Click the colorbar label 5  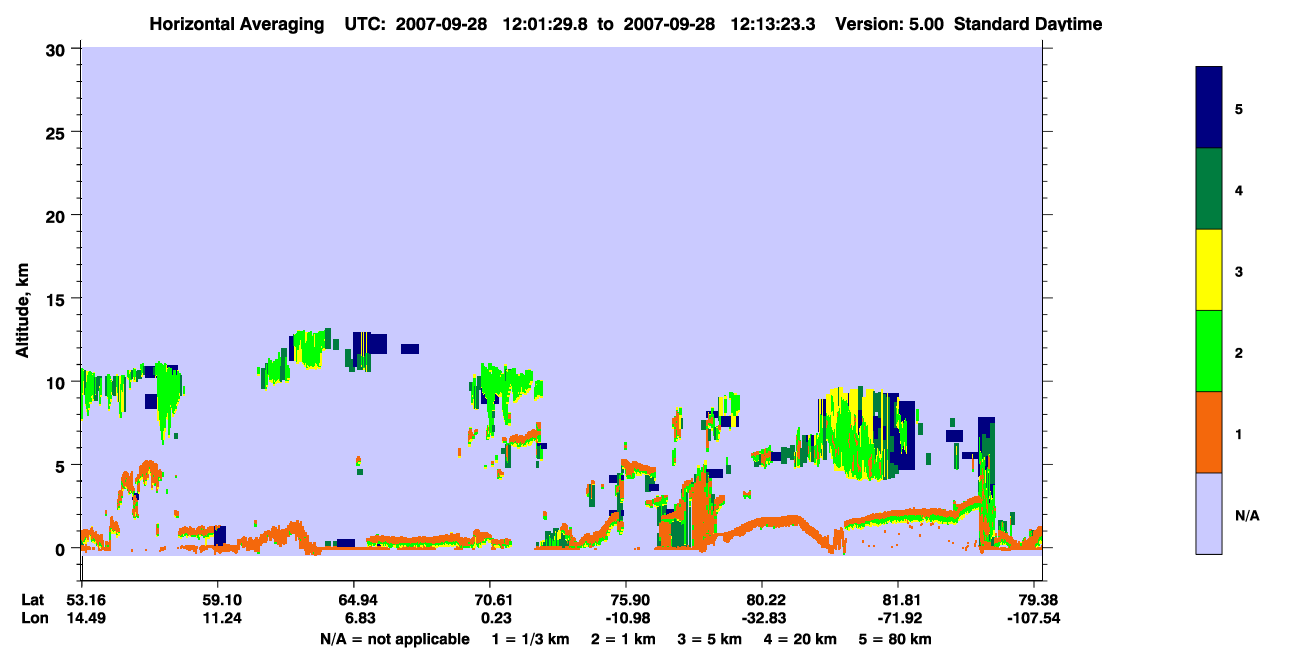[1239, 109]
